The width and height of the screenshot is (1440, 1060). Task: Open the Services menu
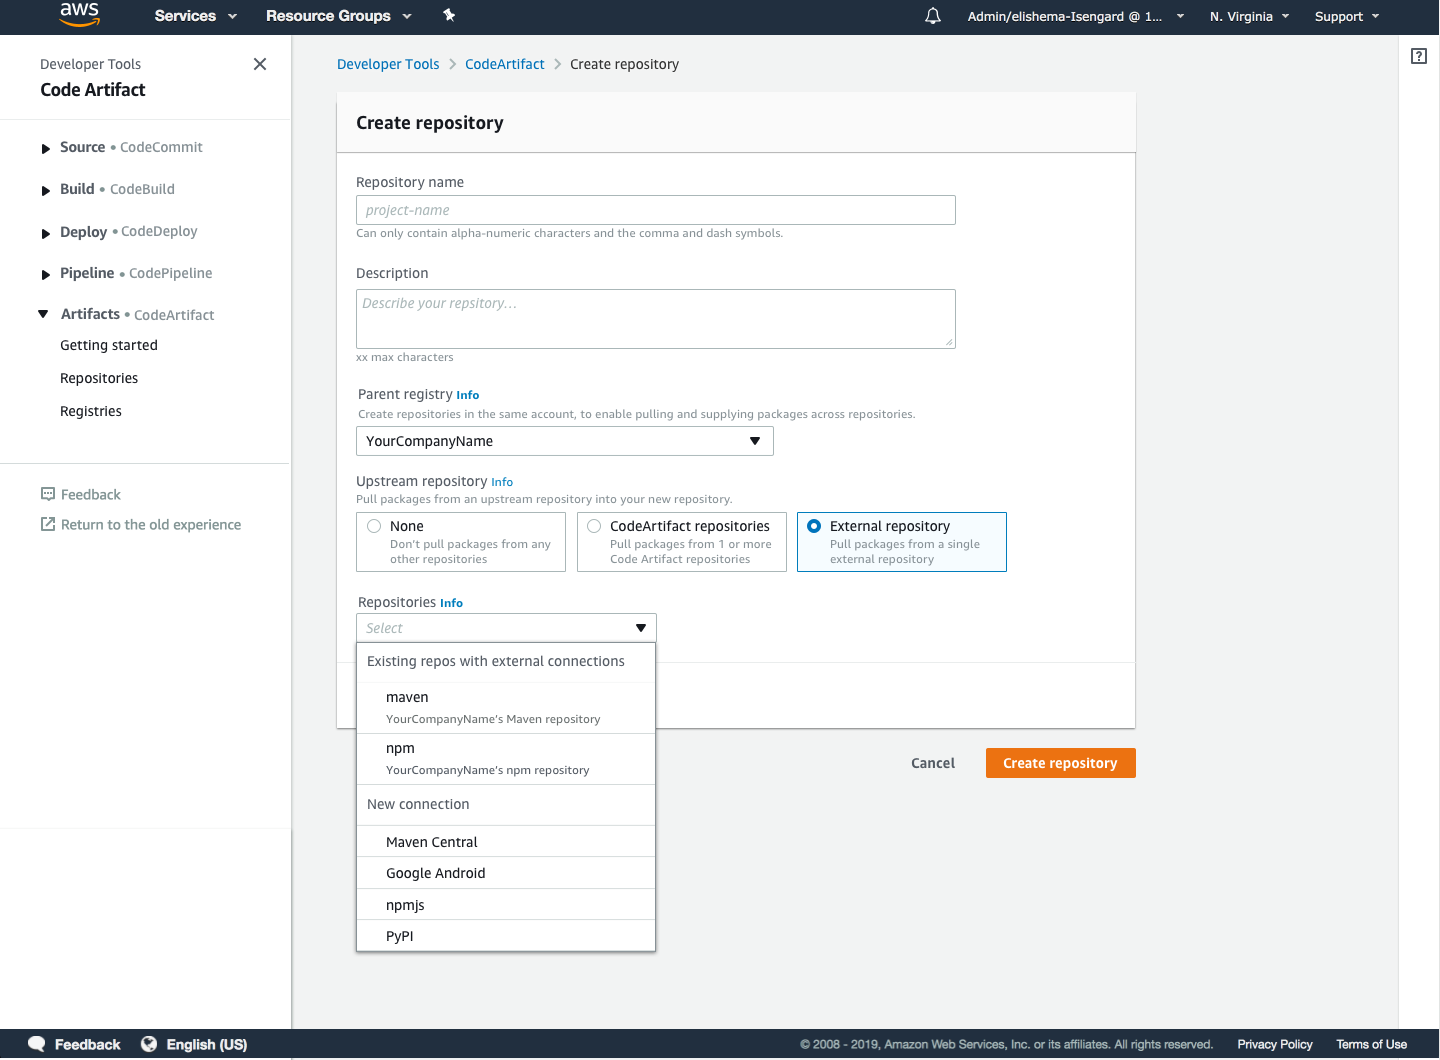196,16
